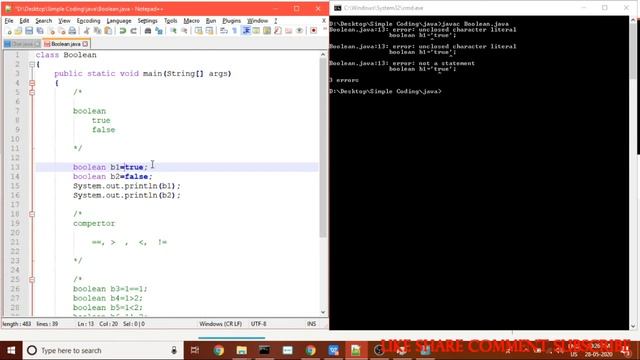Open the Encoding menu
This screenshot has height=360, width=640.
pos(88,21)
